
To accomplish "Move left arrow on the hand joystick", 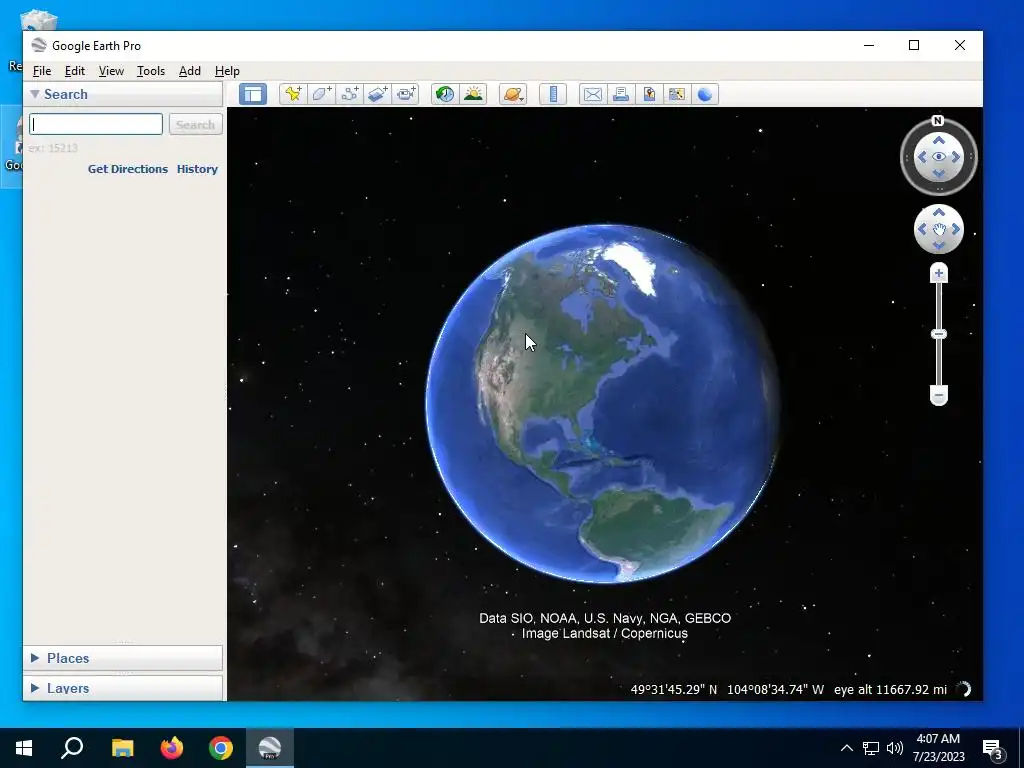I will [922, 229].
